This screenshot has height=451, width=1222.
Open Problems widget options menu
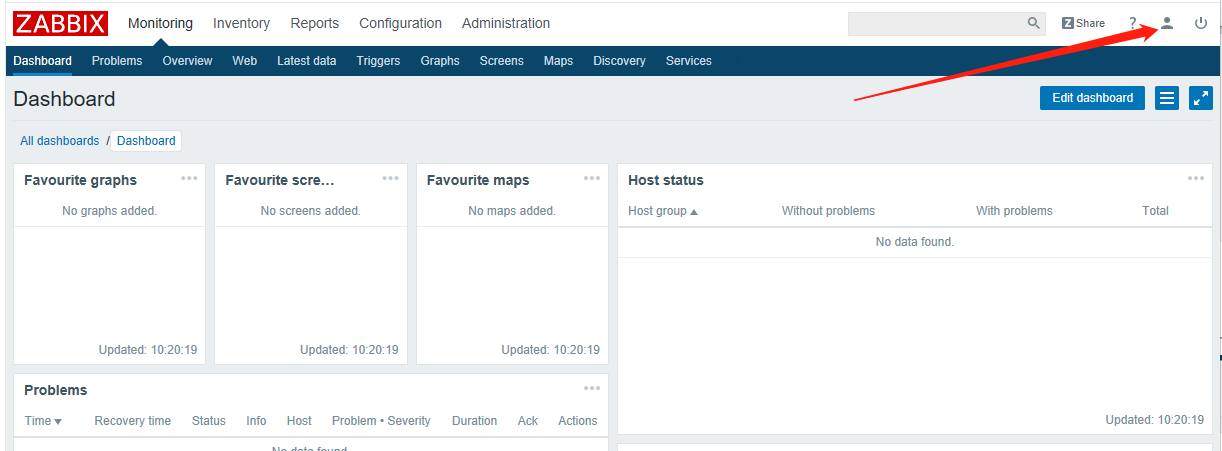coord(592,389)
